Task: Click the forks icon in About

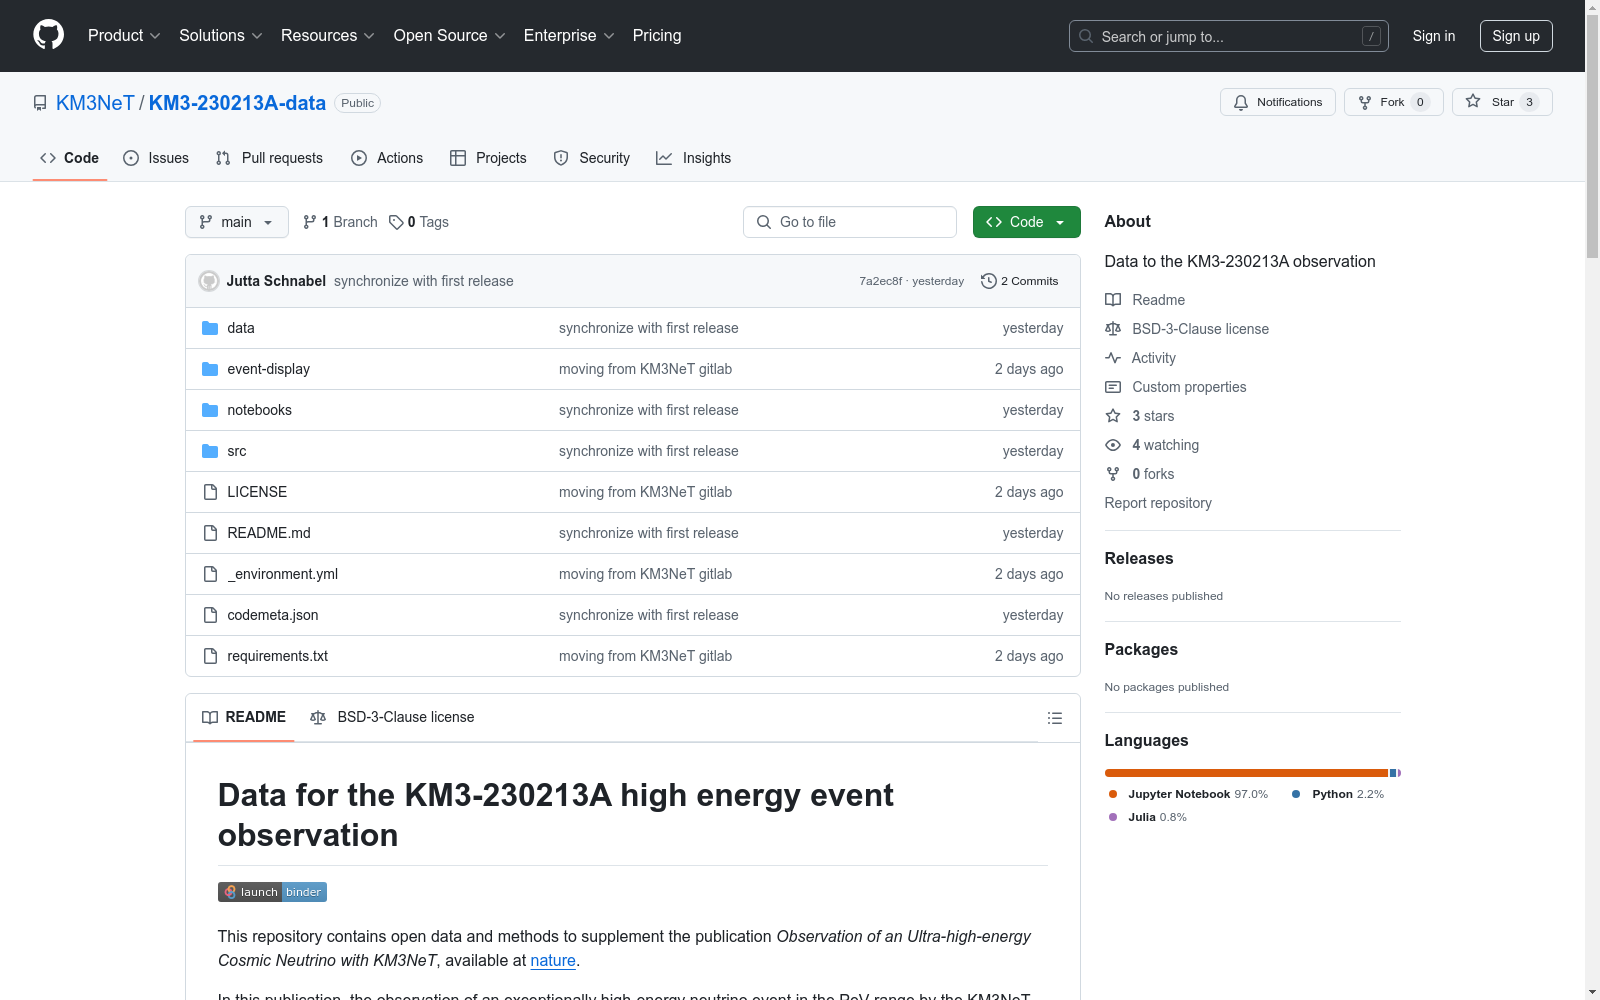Action: tap(1113, 474)
